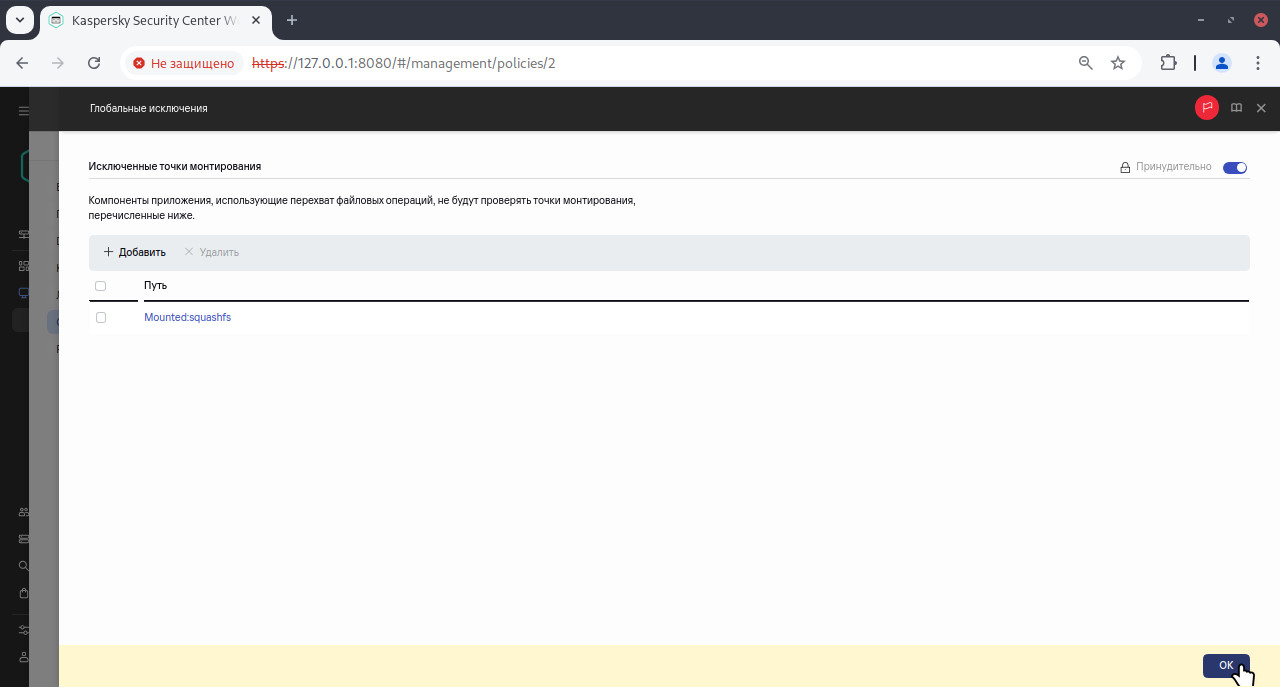Reload the current page

(94, 63)
